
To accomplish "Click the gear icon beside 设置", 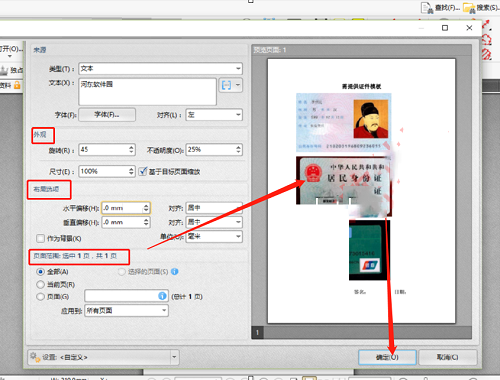I will 35,357.
